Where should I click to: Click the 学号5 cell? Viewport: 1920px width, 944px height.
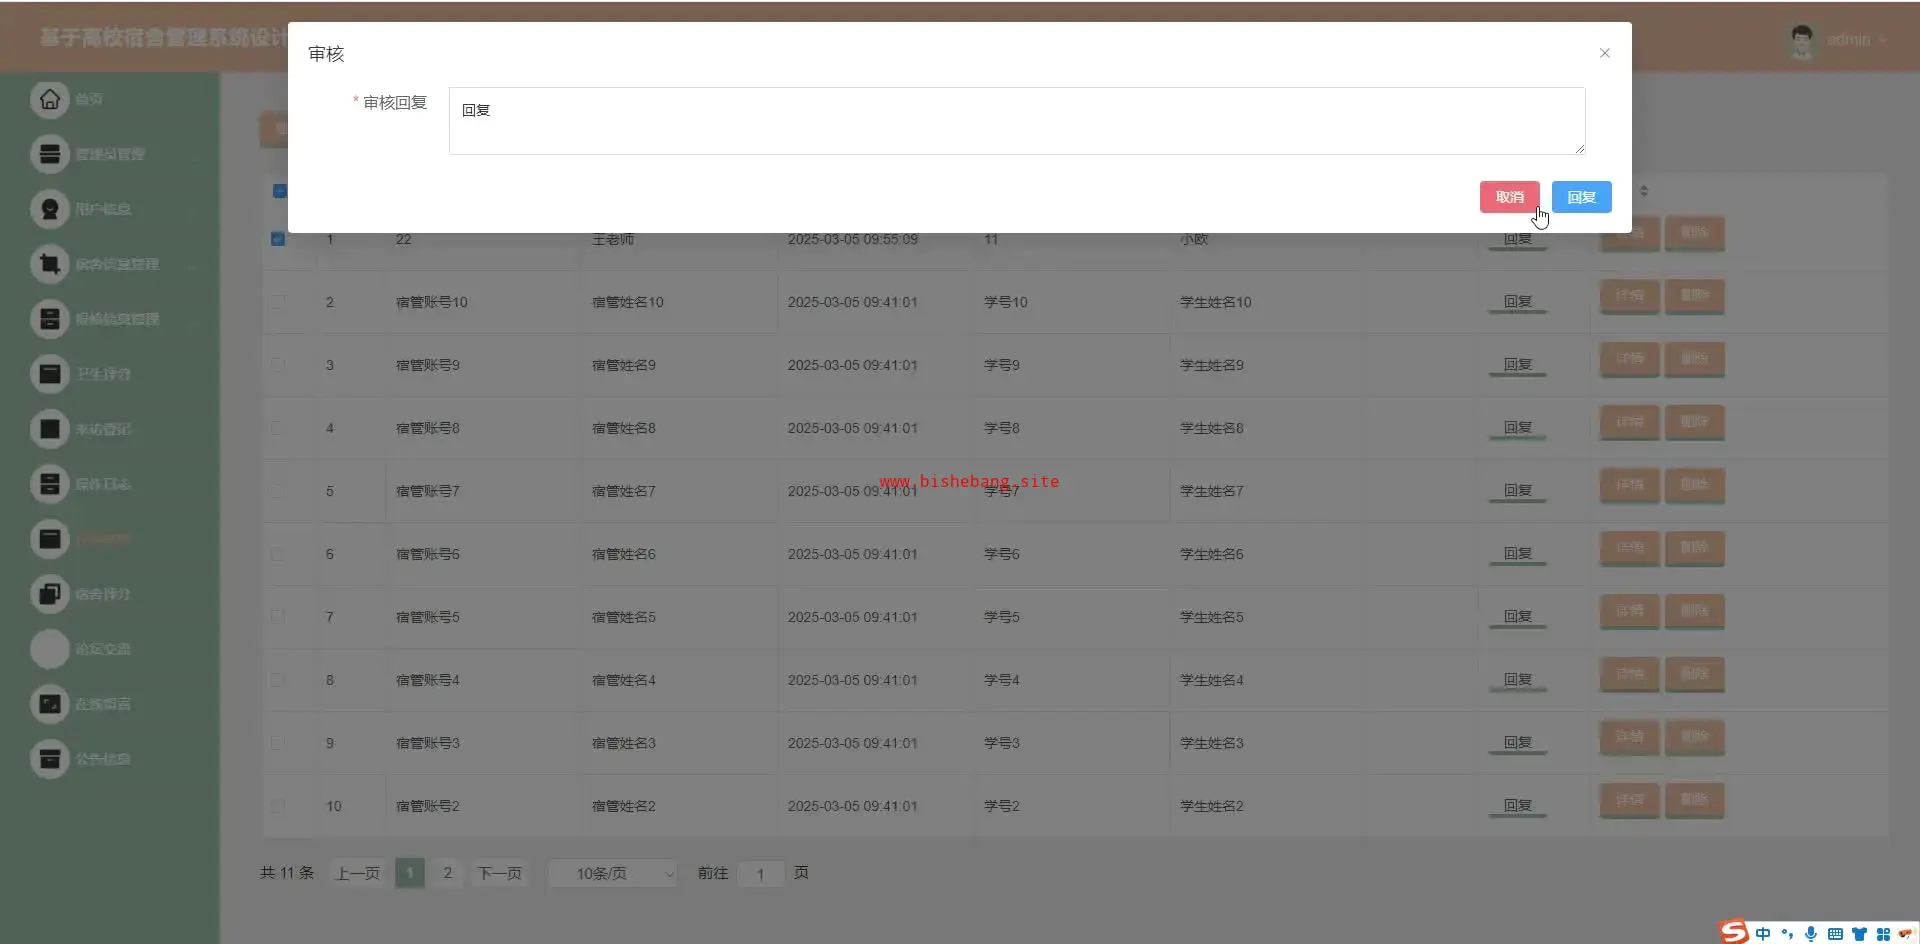pos(1002,617)
